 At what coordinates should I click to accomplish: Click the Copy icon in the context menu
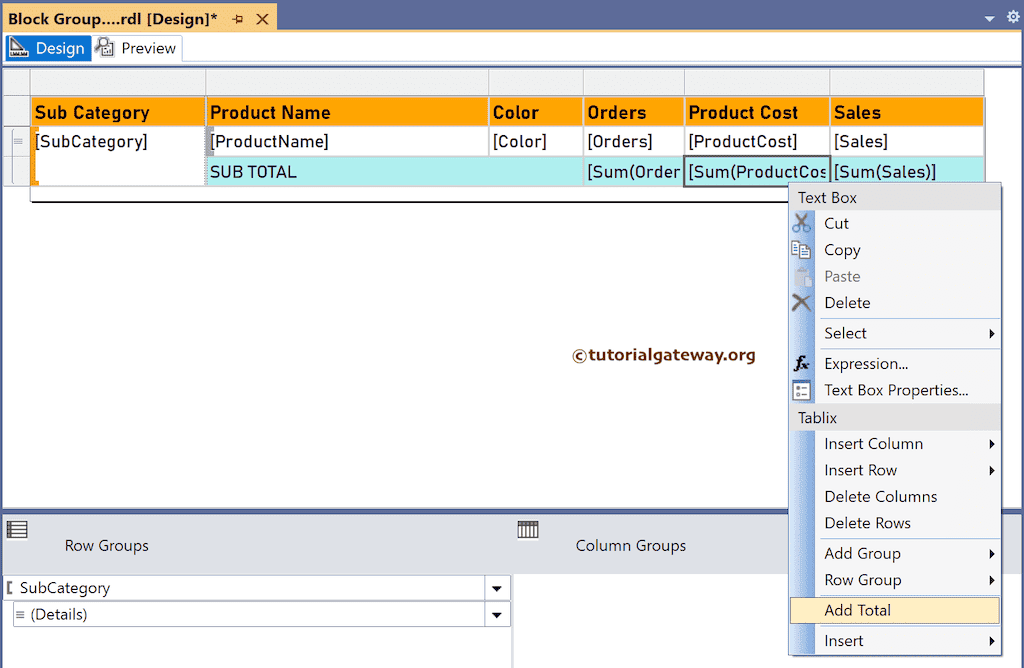[x=801, y=250]
